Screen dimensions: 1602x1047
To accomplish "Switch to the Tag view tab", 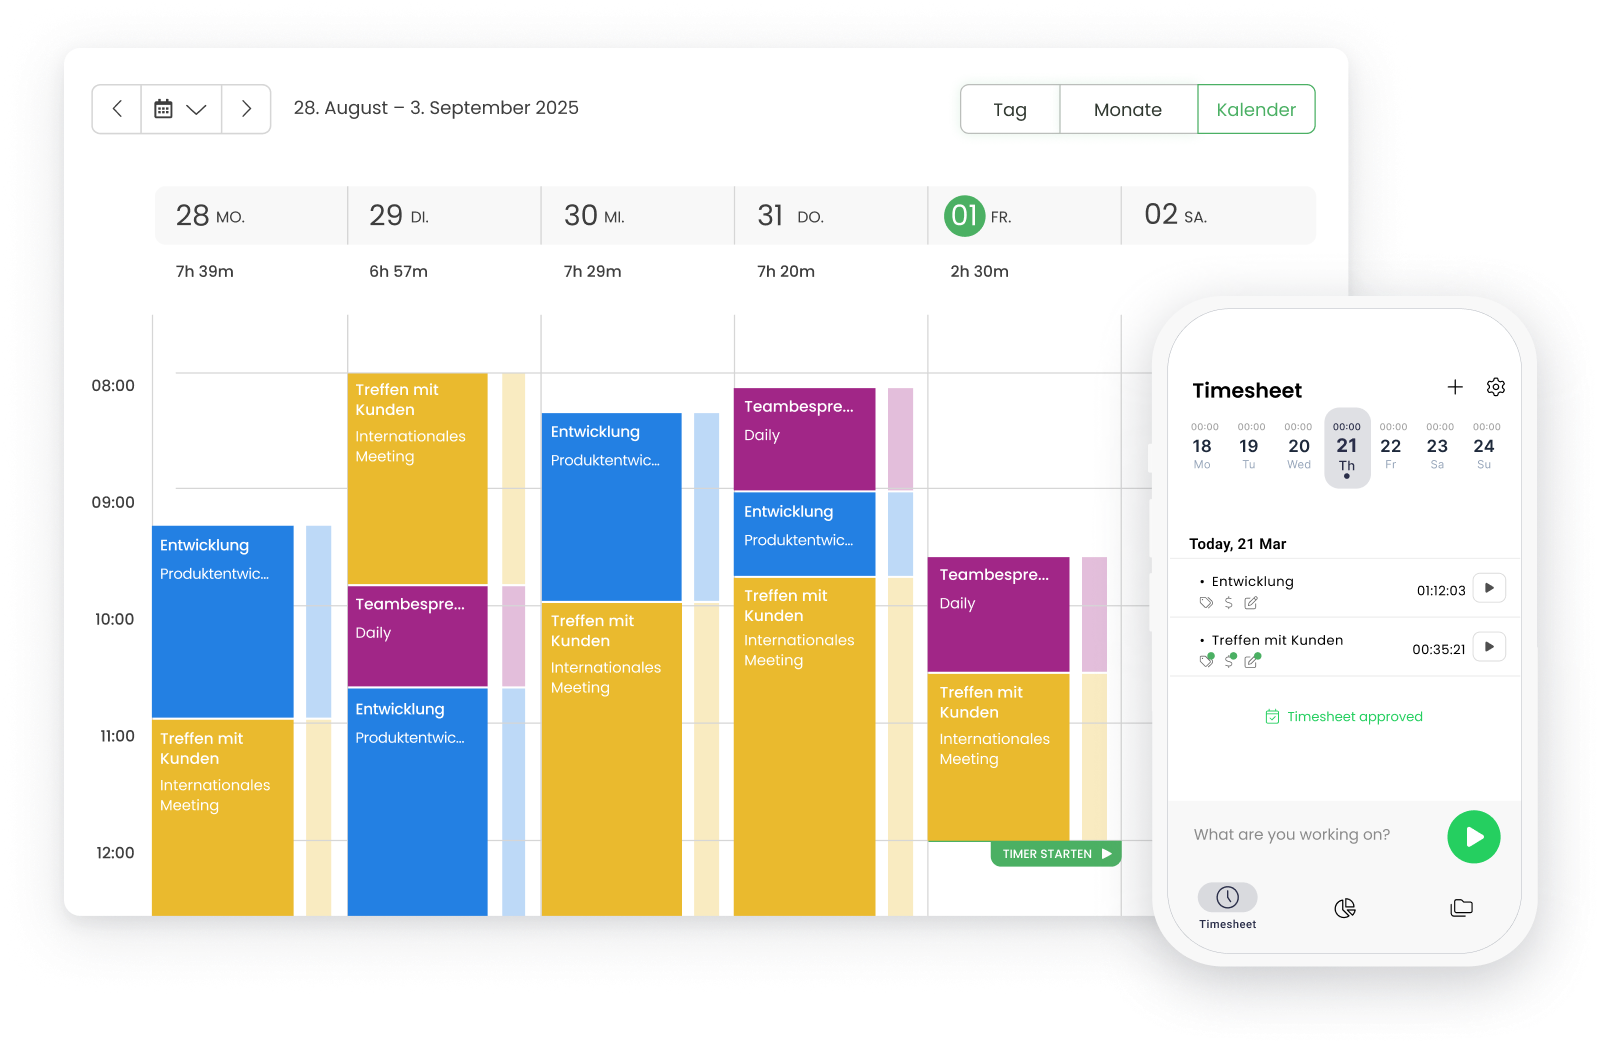I will coord(1010,109).
